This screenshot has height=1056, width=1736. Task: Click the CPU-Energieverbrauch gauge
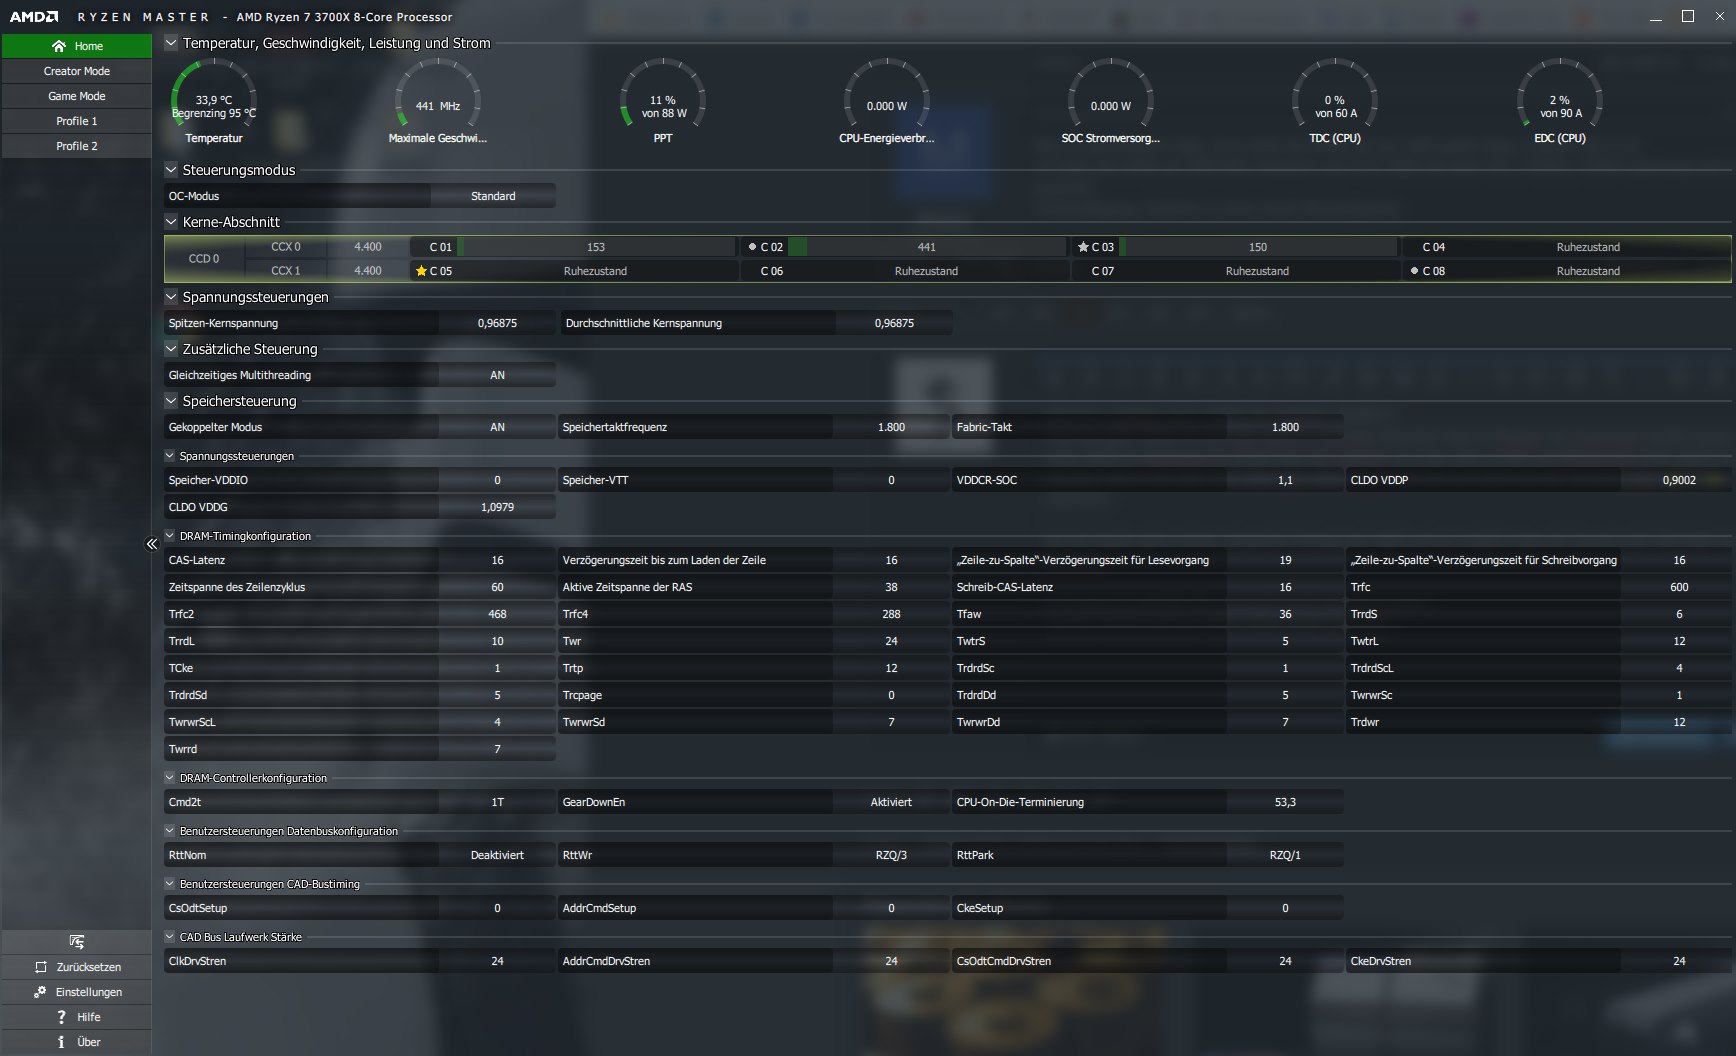pos(887,101)
